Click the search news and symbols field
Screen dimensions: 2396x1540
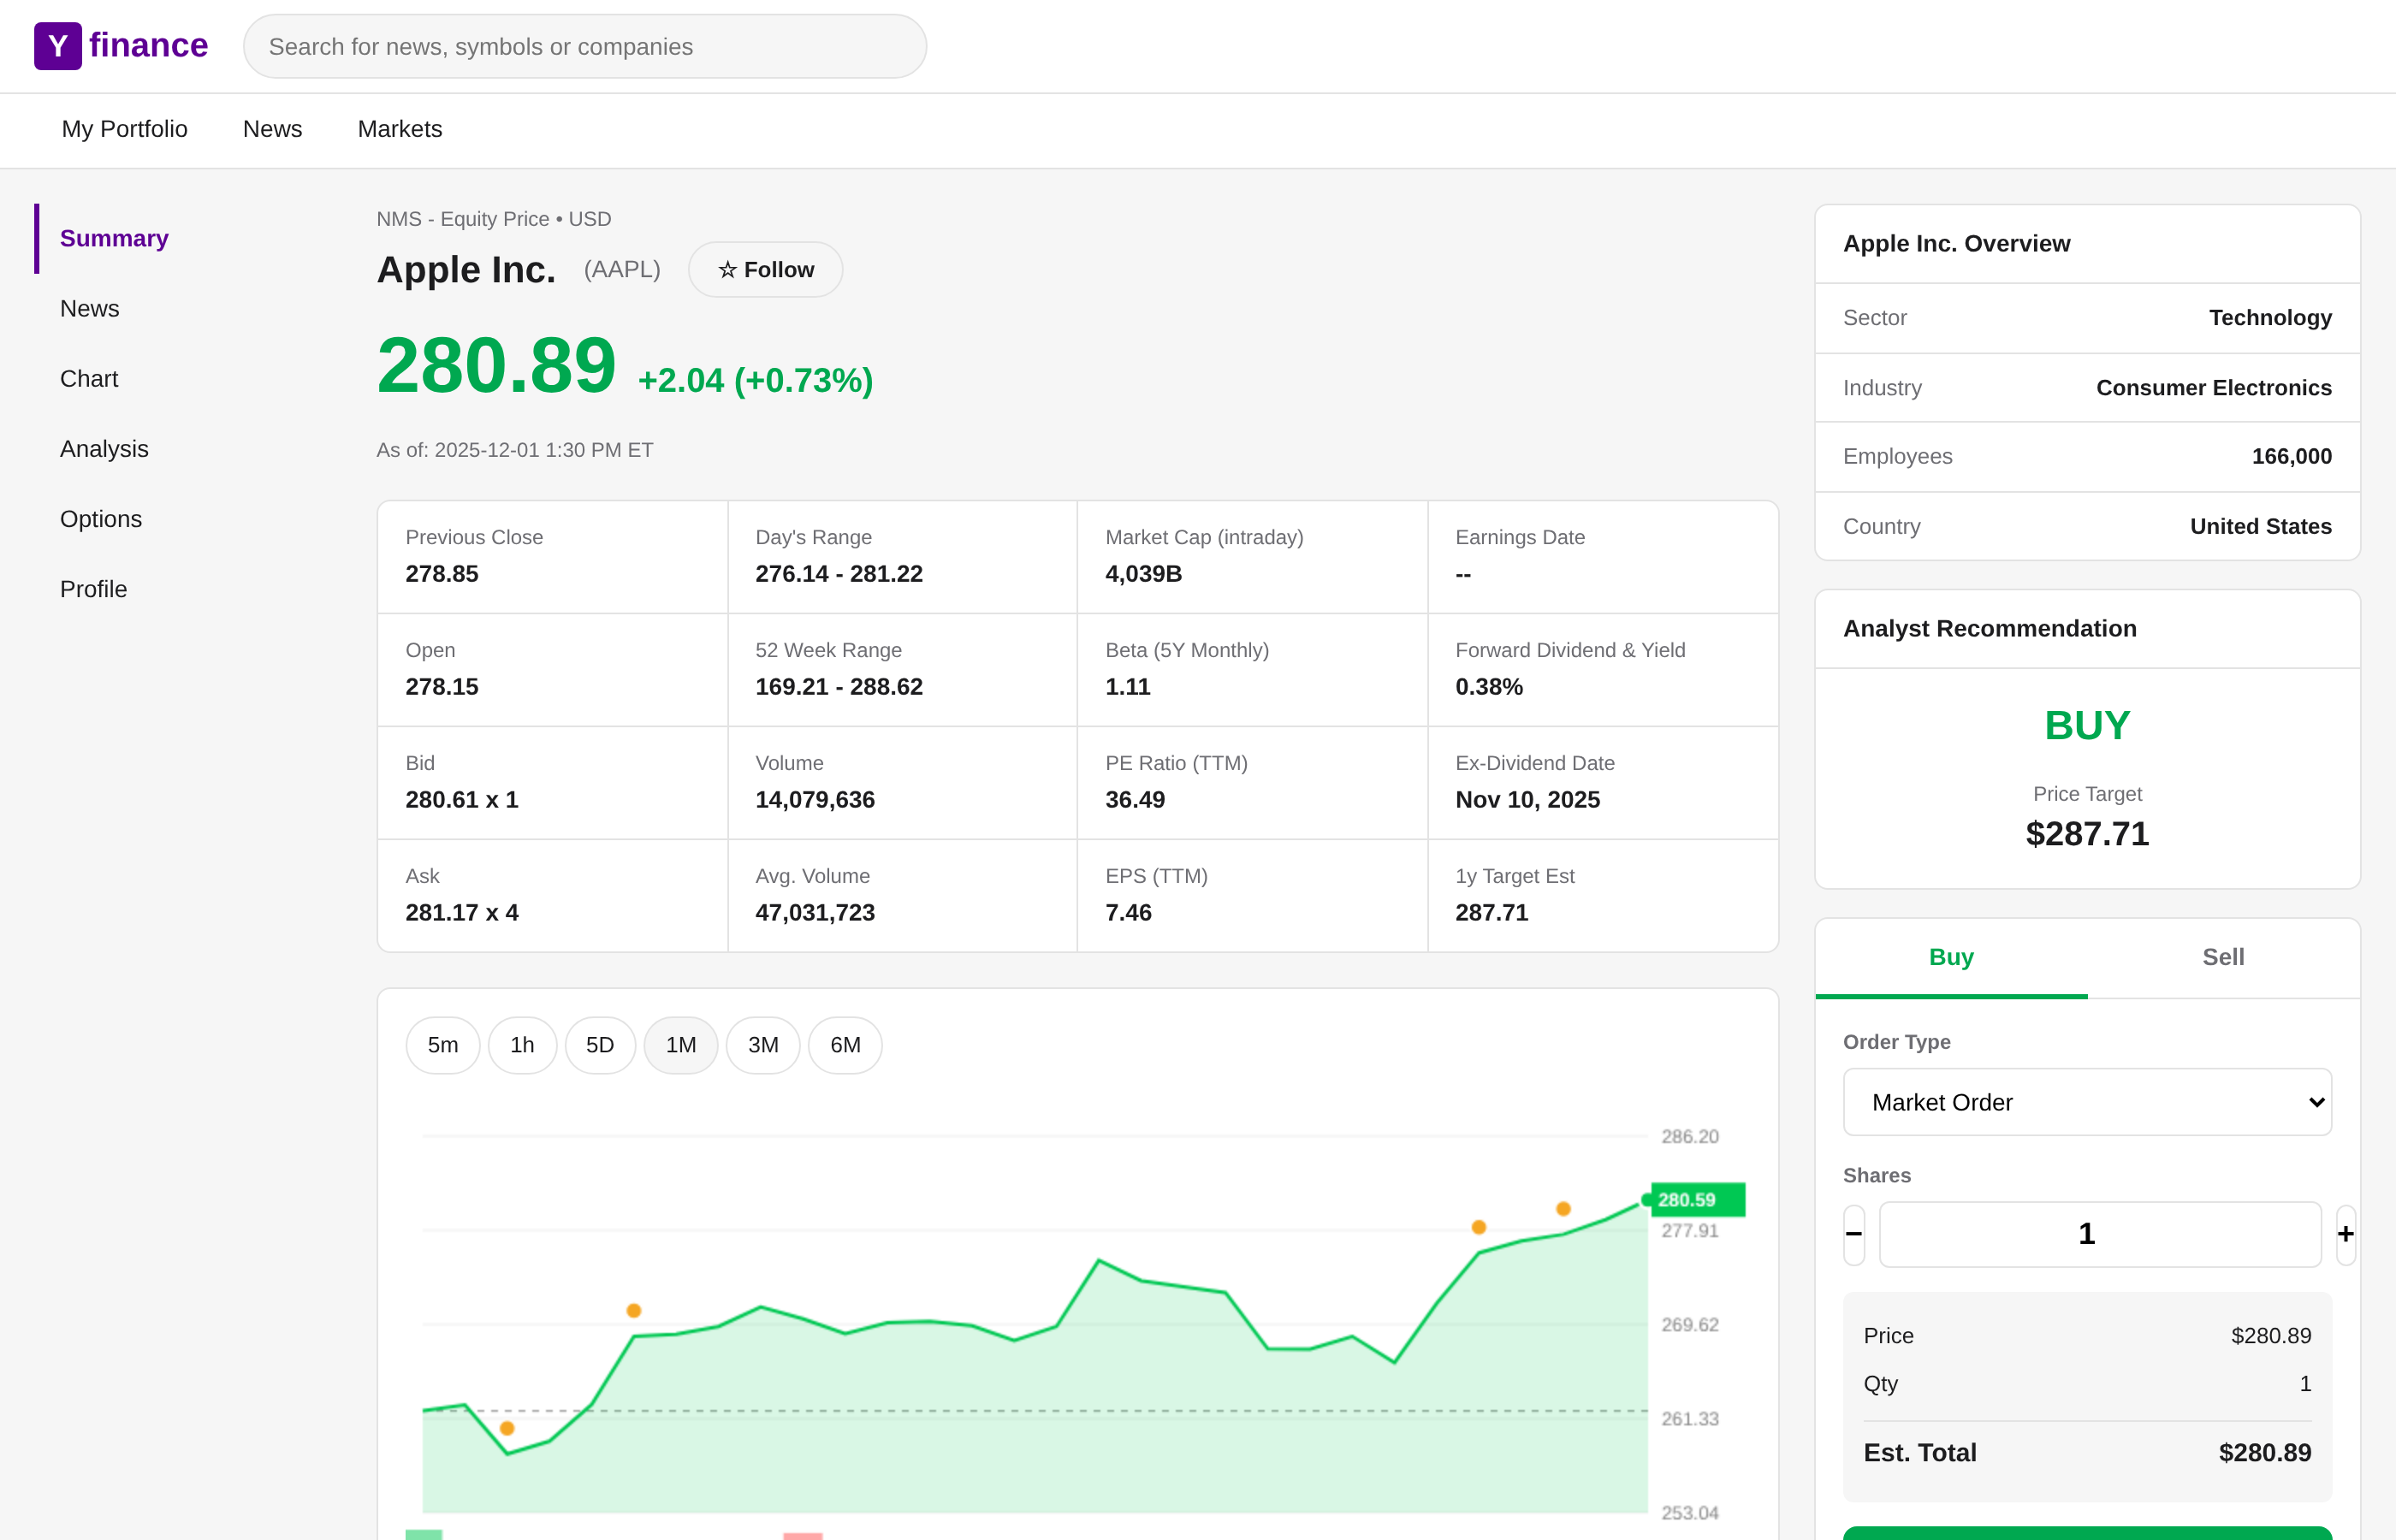585,46
